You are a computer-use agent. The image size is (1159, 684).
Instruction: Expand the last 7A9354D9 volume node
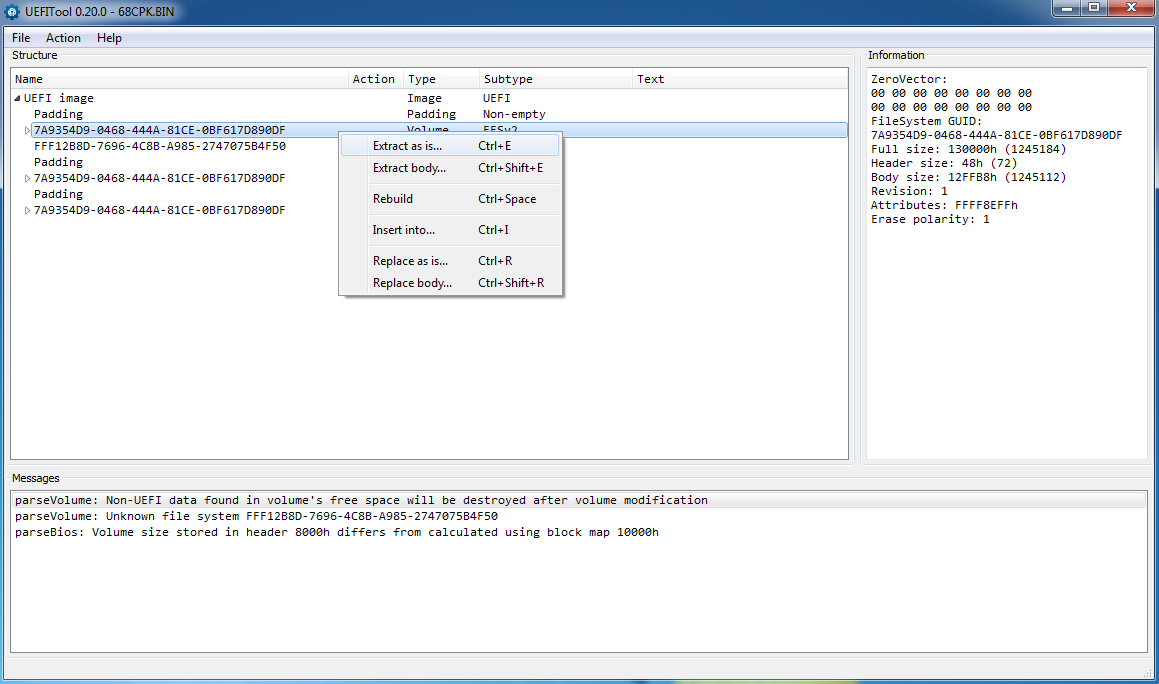click(27, 210)
